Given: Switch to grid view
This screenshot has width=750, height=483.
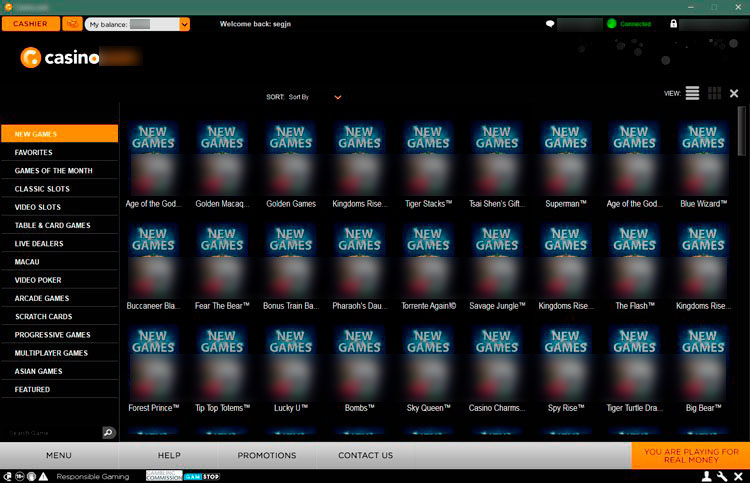Looking at the screenshot, I should 714,93.
